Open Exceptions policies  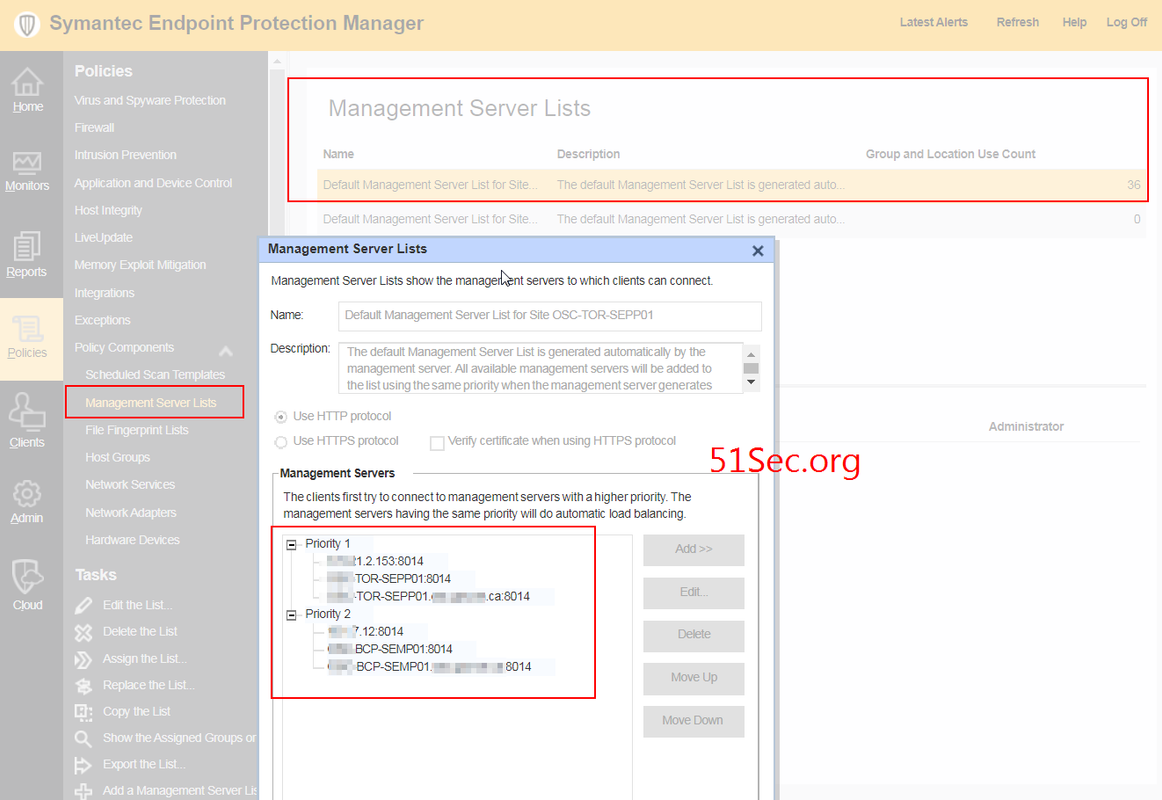click(102, 320)
